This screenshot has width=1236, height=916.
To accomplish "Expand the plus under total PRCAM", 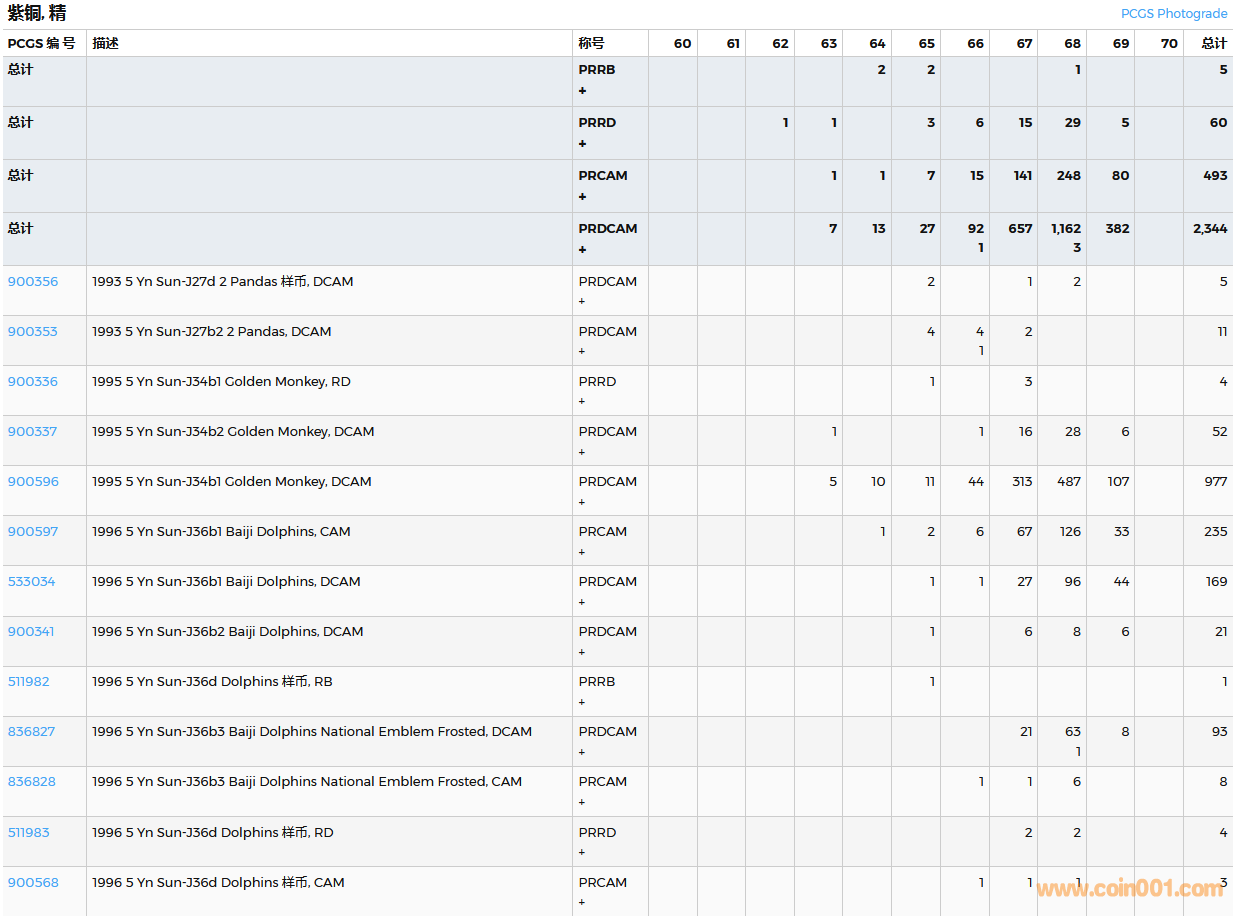I will click(x=582, y=197).
